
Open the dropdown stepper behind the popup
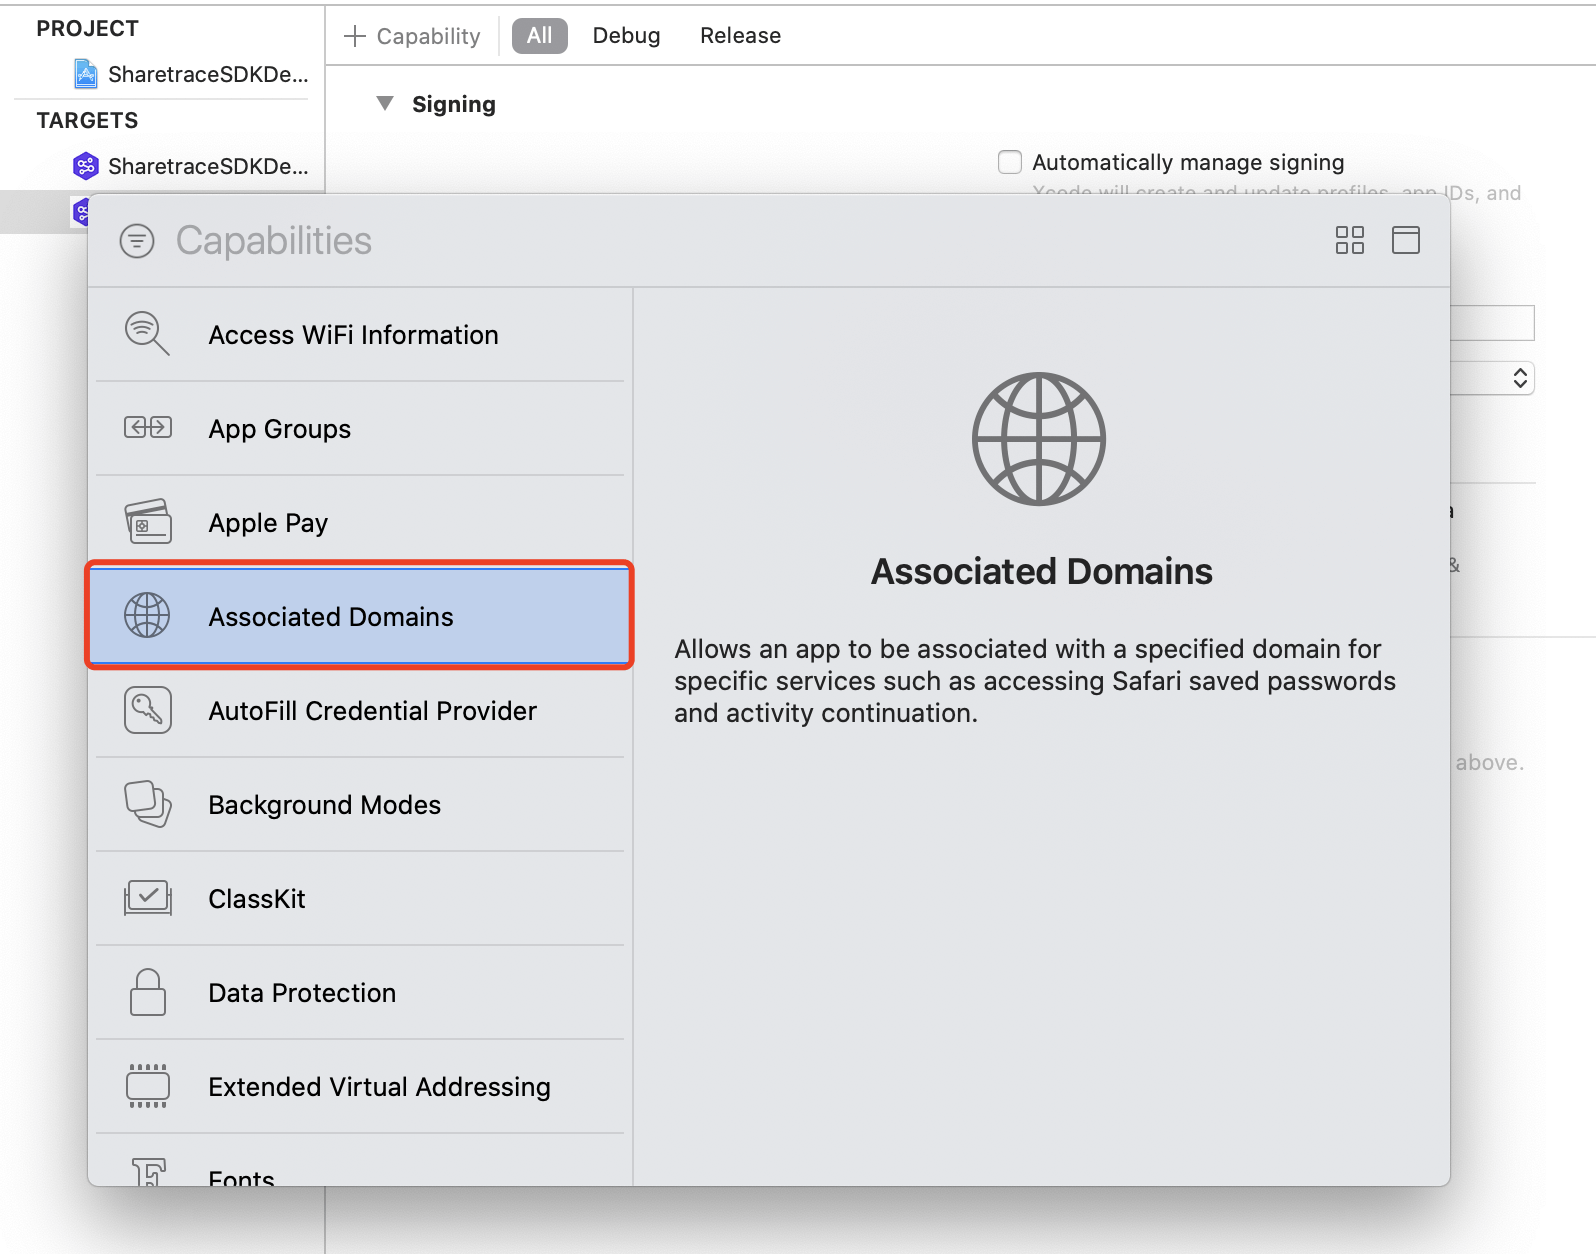(1519, 378)
